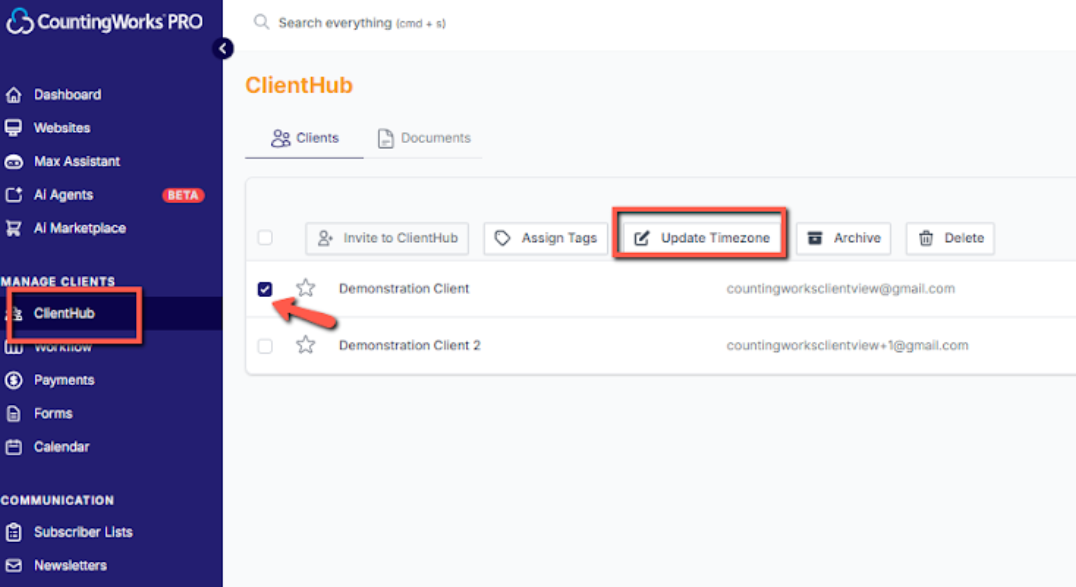This screenshot has height=587, width=1076.
Task: Click the Archive box icon
Action: point(815,238)
